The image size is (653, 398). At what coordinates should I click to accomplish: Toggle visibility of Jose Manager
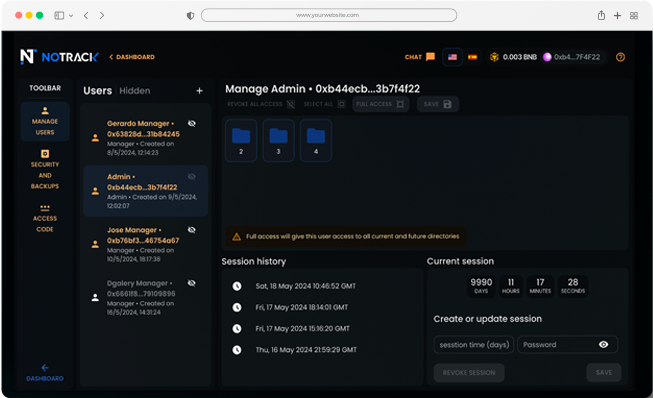click(x=192, y=230)
